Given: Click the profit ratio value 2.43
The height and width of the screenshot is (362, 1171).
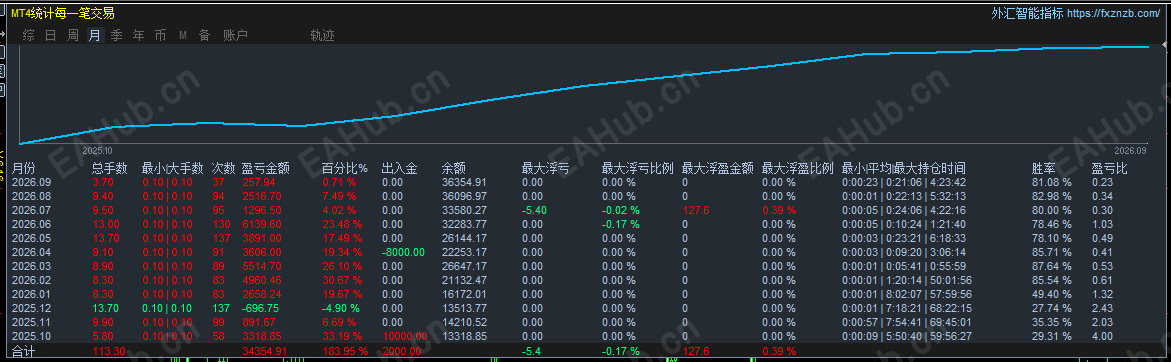Looking at the screenshot, I should [1102, 308].
